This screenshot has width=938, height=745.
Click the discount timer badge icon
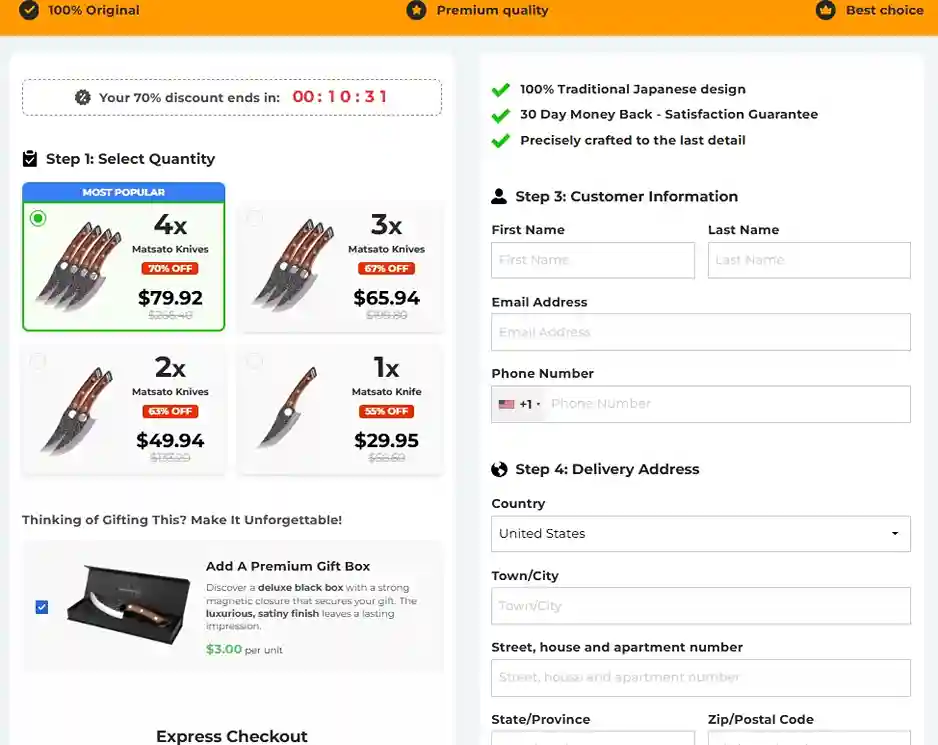tap(83, 97)
